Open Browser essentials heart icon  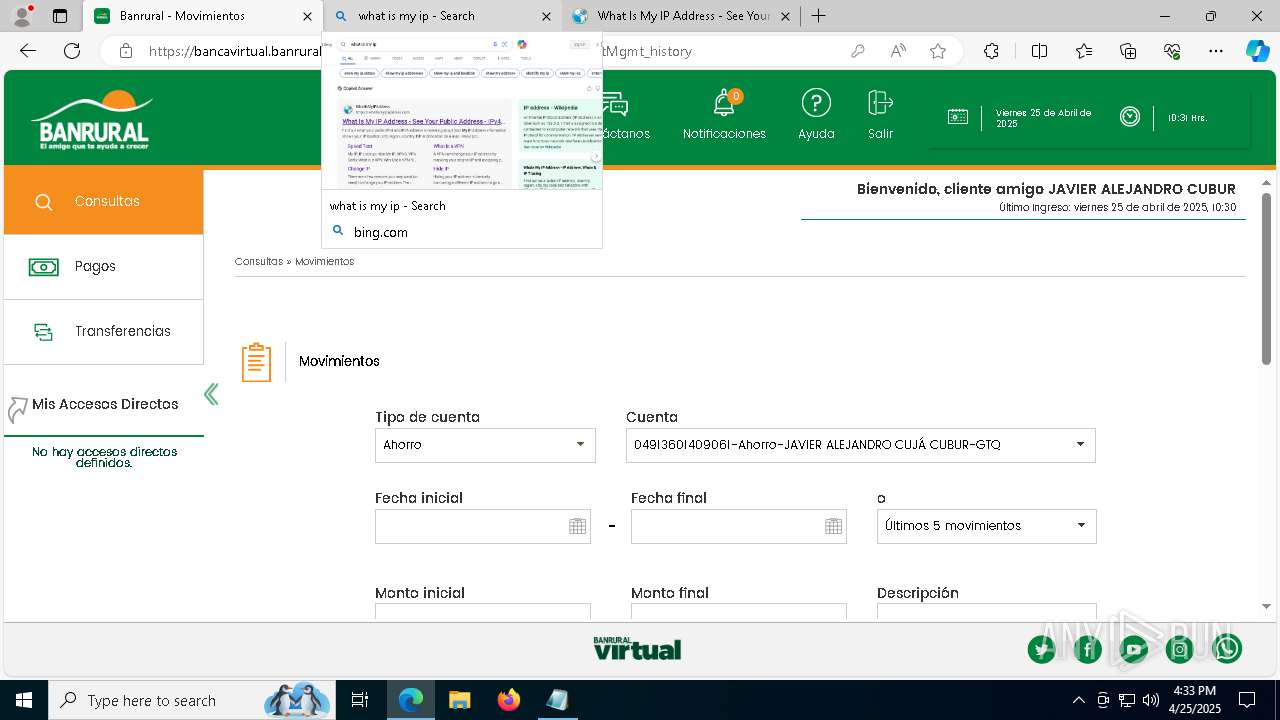coord(1172,51)
